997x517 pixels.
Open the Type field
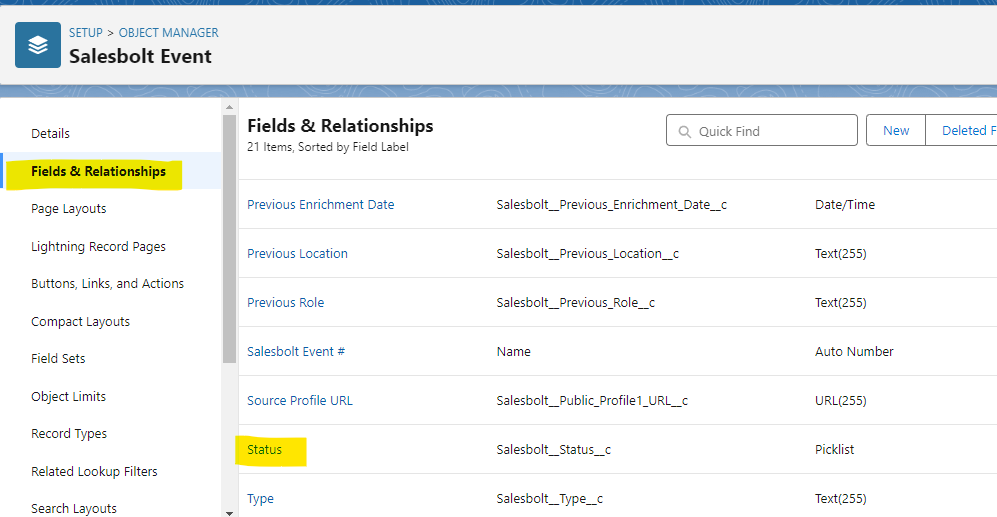point(260,499)
